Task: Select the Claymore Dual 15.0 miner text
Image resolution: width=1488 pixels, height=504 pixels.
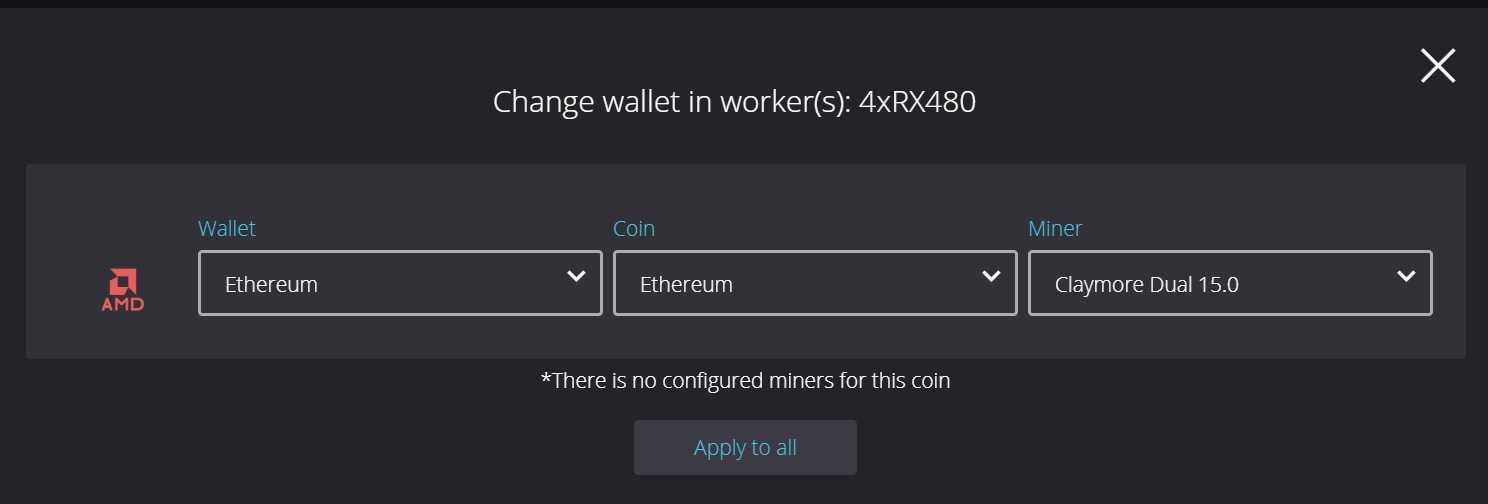Action: (1147, 284)
